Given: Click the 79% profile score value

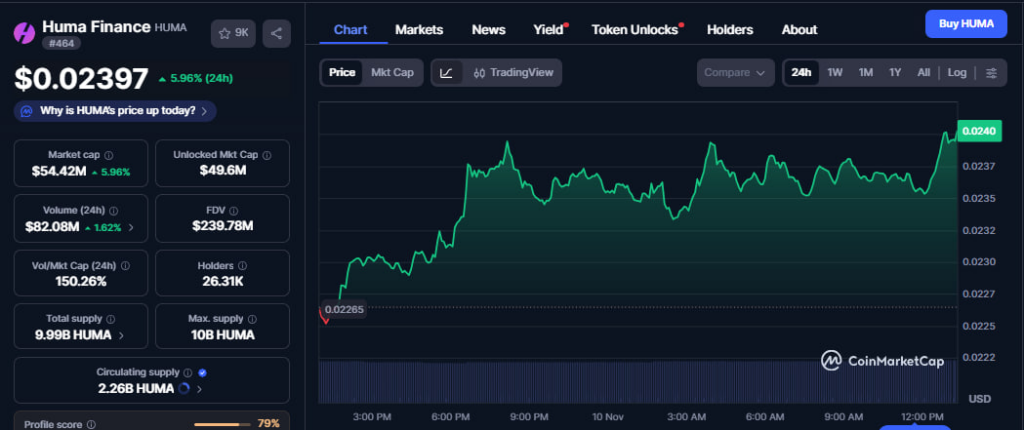Looking at the screenshot, I should point(268,424).
